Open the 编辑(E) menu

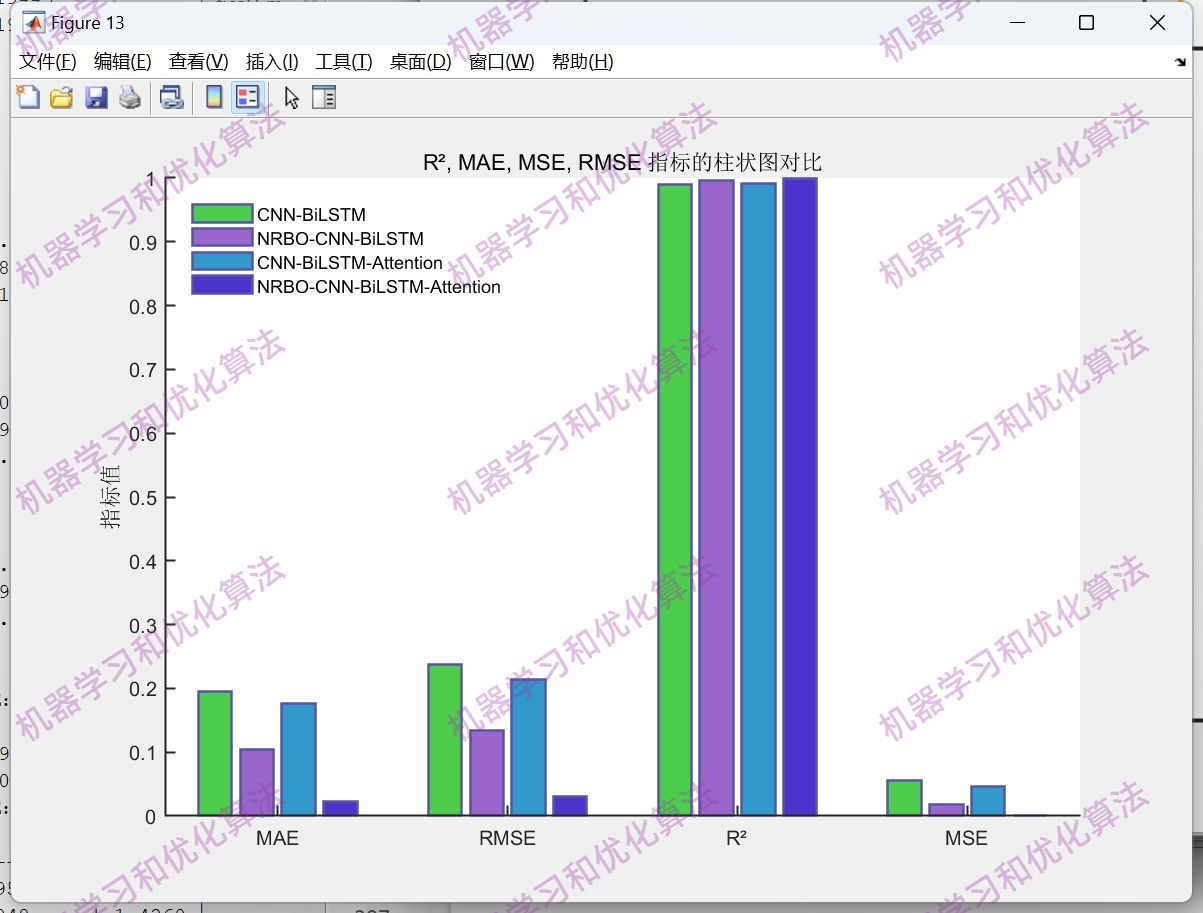tap(123, 62)
